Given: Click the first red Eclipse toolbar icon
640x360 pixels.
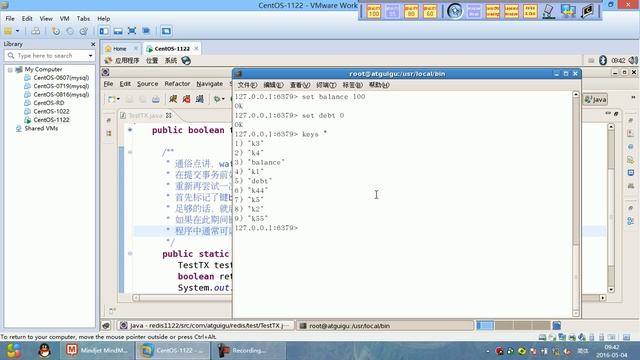Looking at the screenshot, I should click(x=173, y=99).
